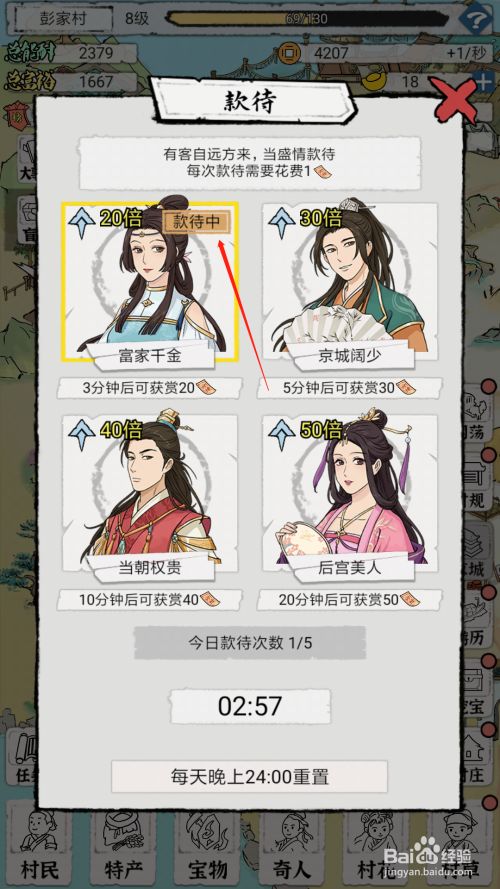Select the 富家千金 guest portrait
The height and width of the screenshot is (889, 500).
pos(150,282)
